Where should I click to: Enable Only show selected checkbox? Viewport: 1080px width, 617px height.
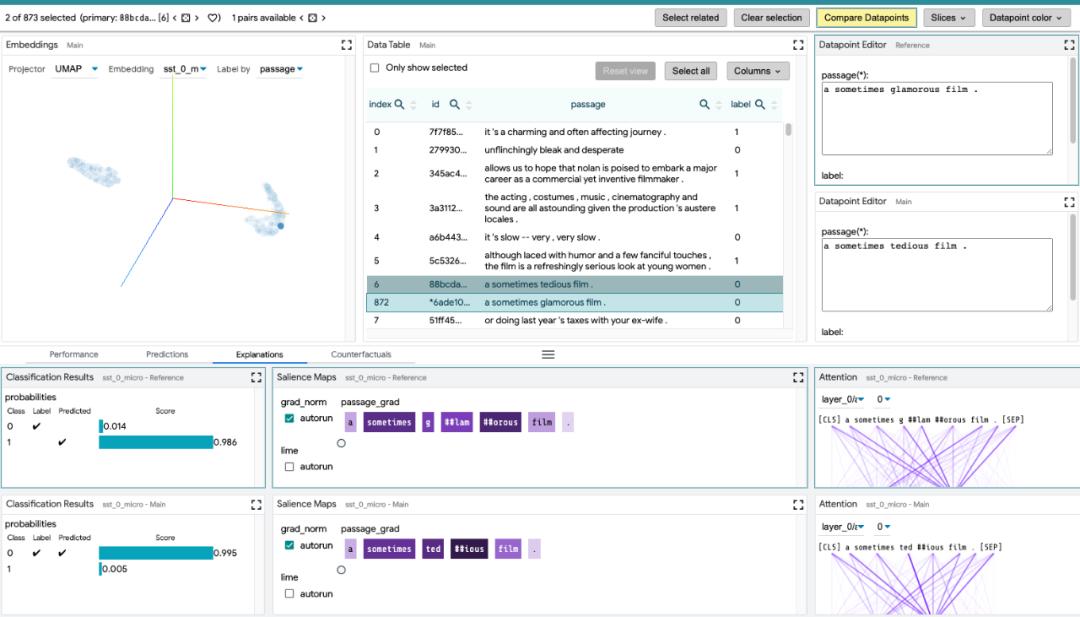click(375, 67)
